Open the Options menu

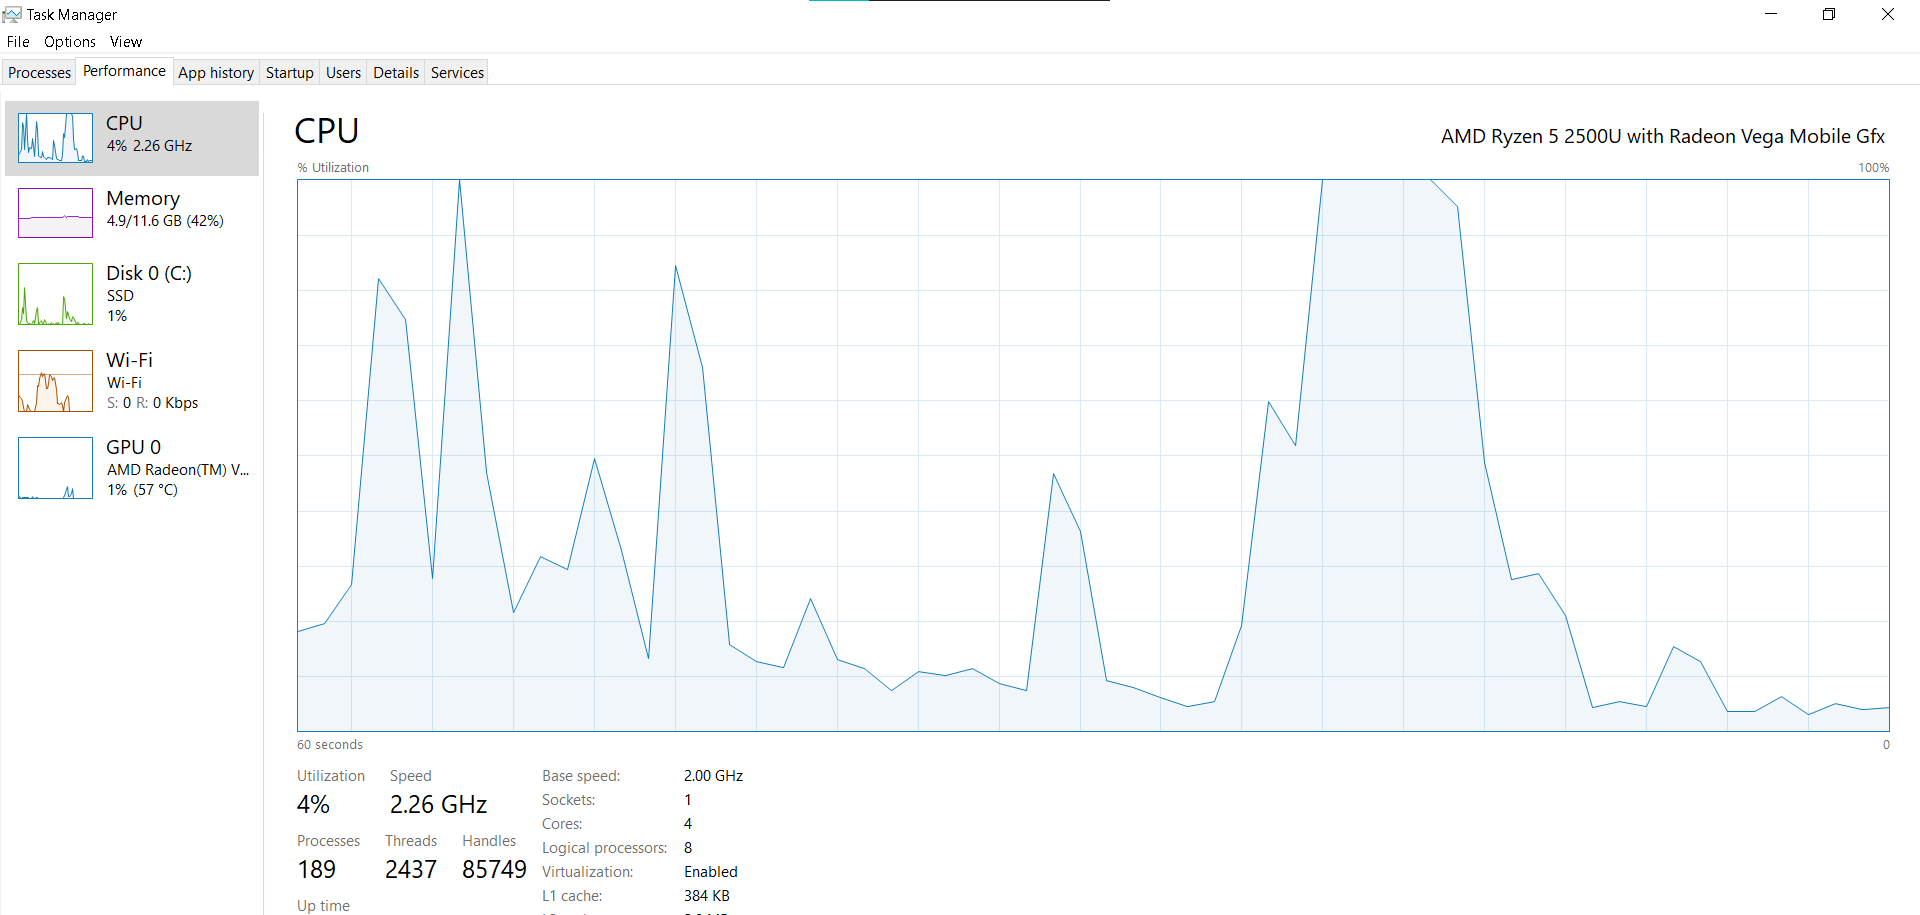coord(70,42)
